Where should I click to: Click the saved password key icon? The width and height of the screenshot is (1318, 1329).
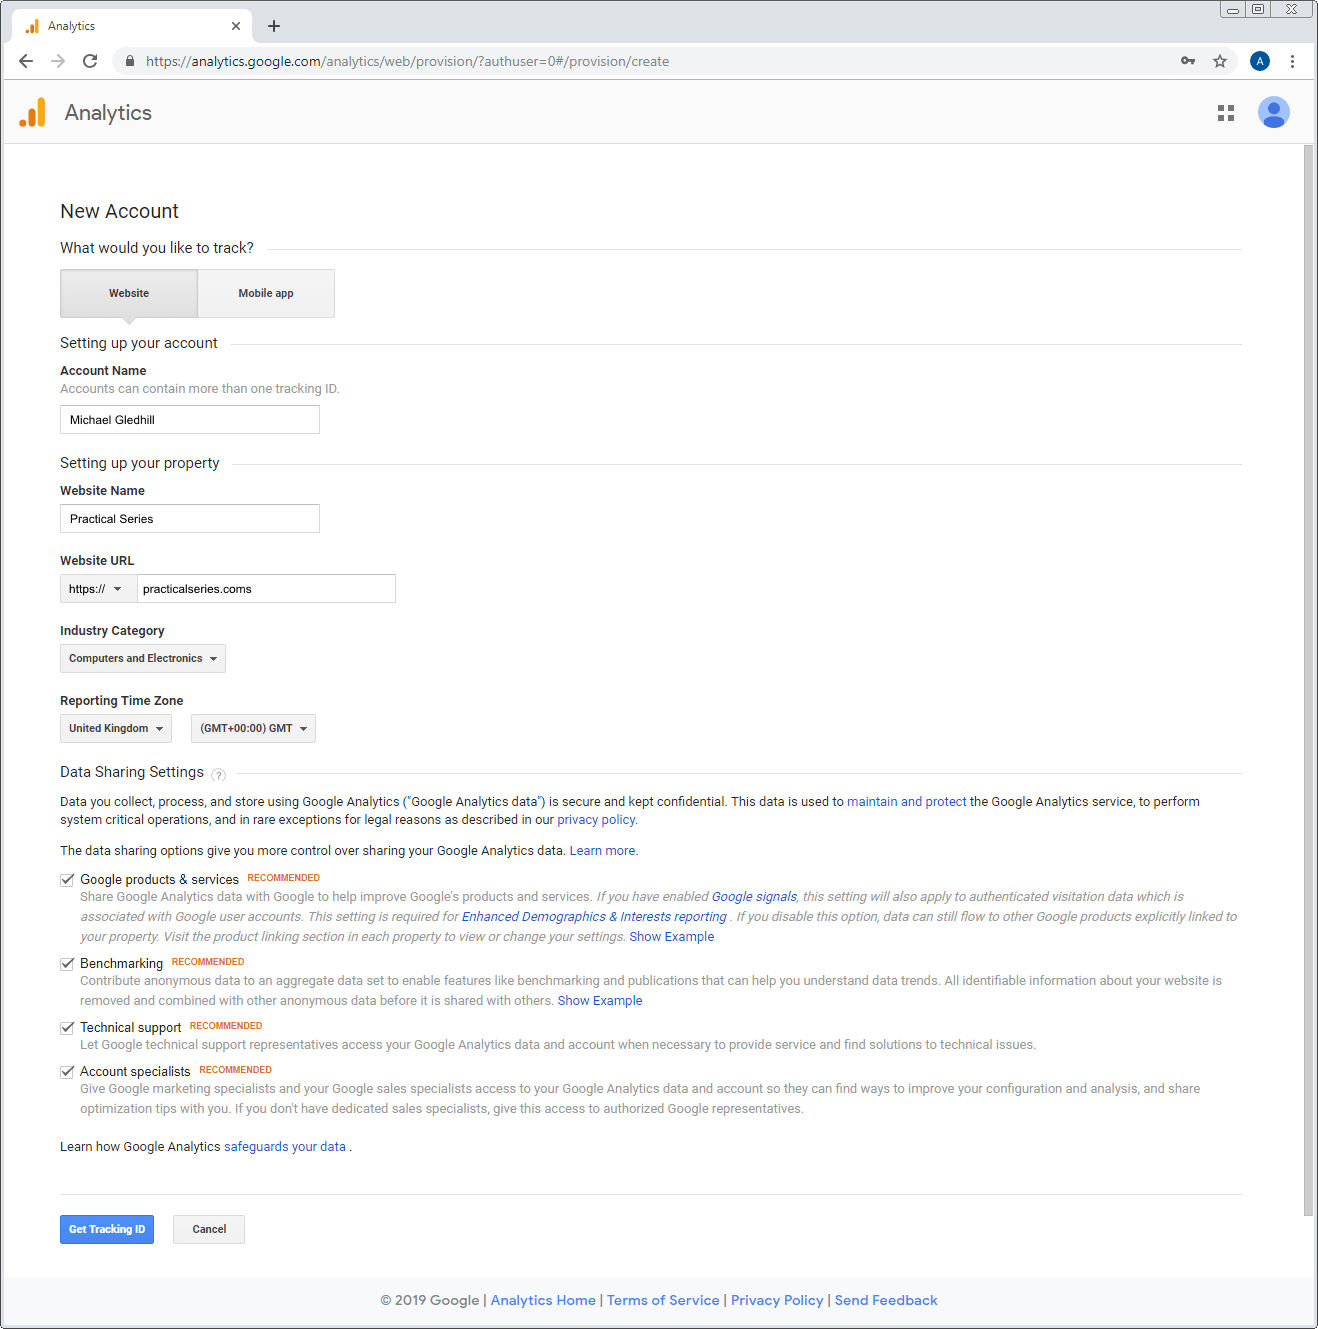[x=1188, y=61]
